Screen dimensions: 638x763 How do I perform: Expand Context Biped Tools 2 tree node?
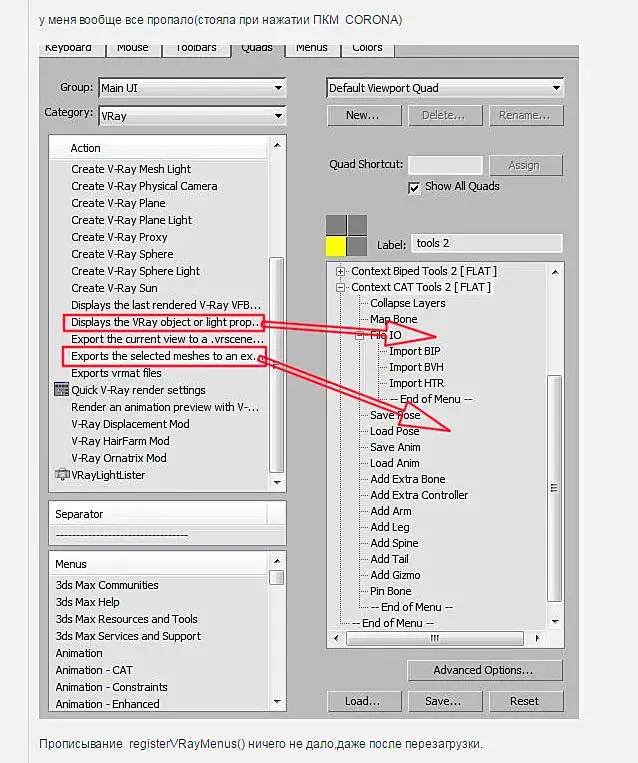click(x=341, y=272)
